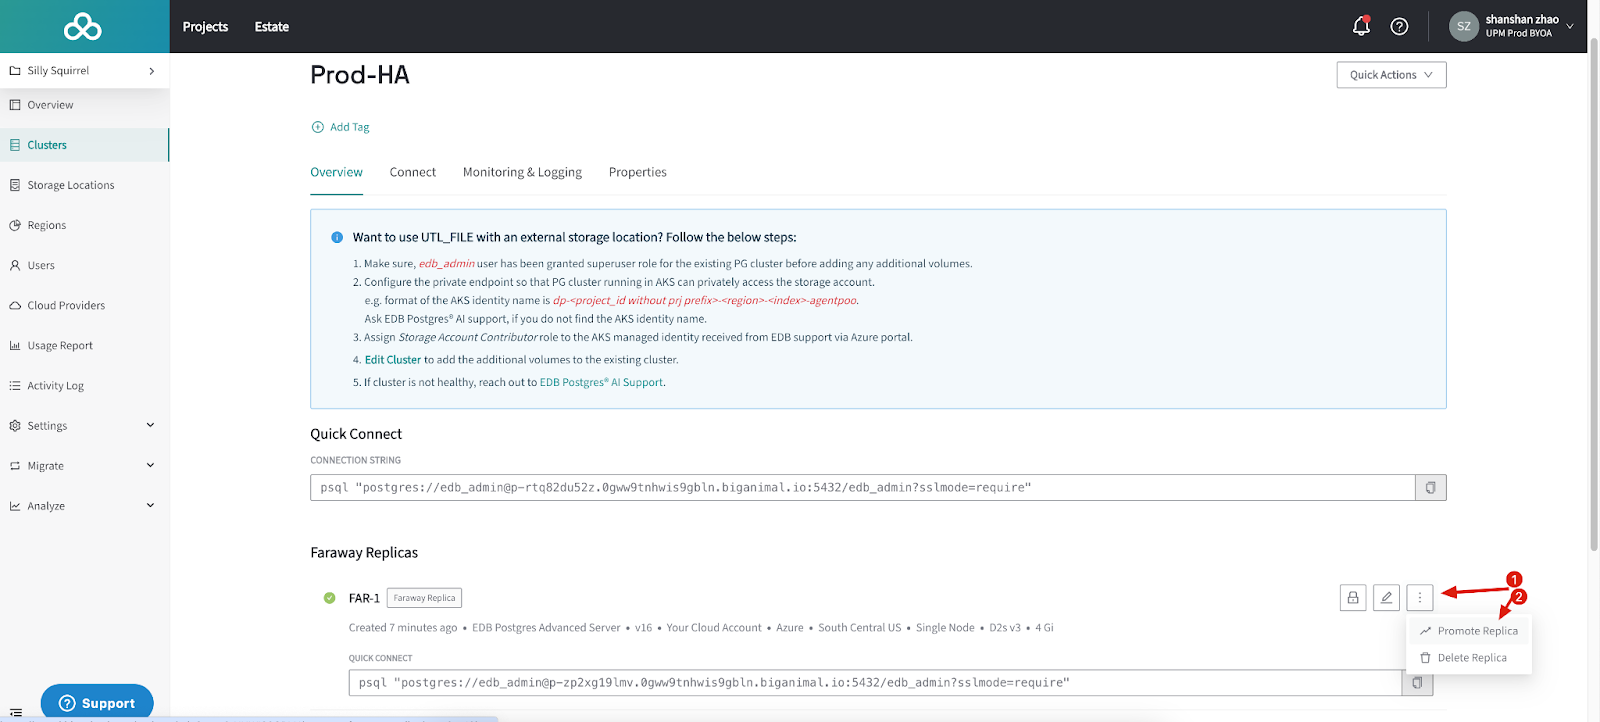Click the Prod-HA cluster title
The height and width of the screenshot is (722, 1600).
click(360, 75)
